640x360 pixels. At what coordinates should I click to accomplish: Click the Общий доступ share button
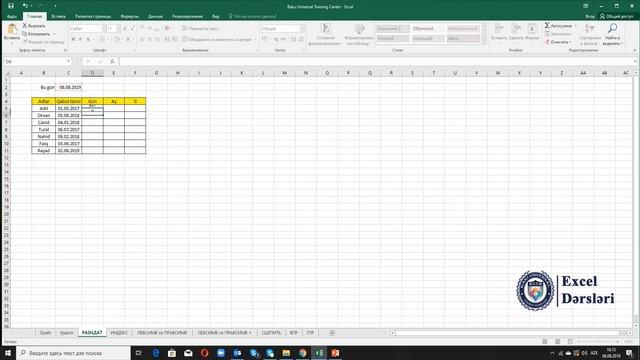coord(617,16)
